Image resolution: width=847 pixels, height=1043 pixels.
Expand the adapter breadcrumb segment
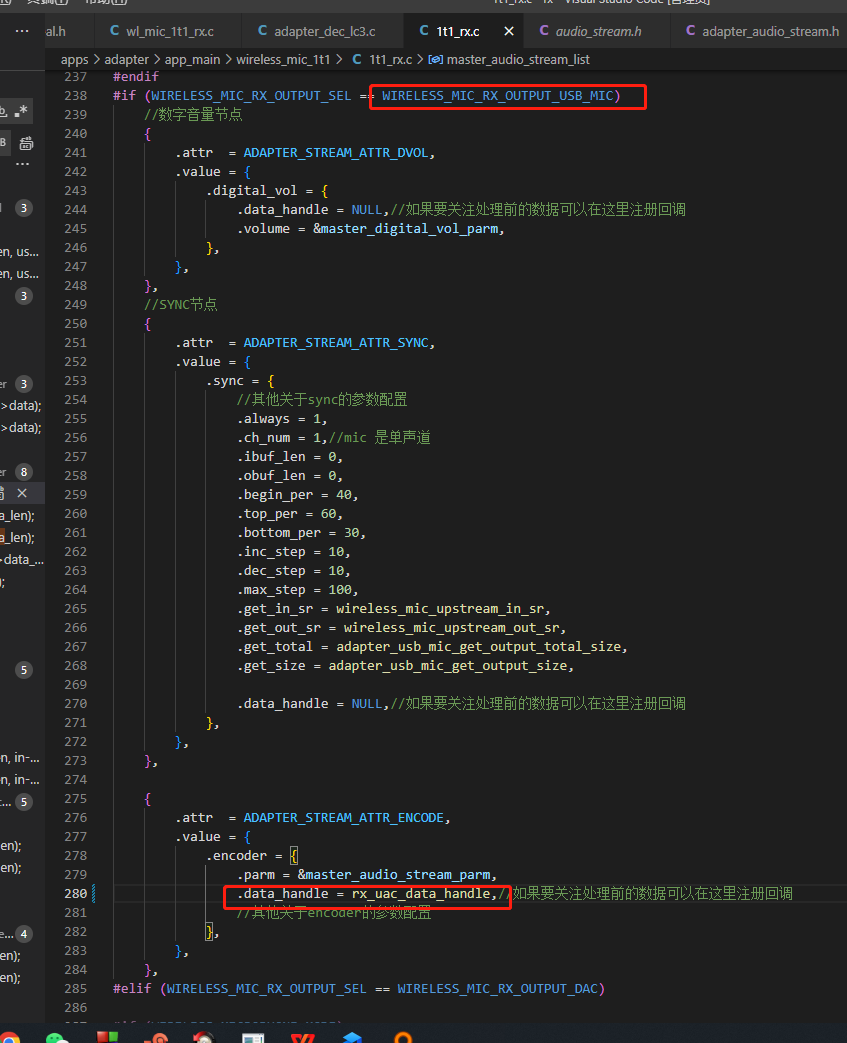[x=126, y=59]
